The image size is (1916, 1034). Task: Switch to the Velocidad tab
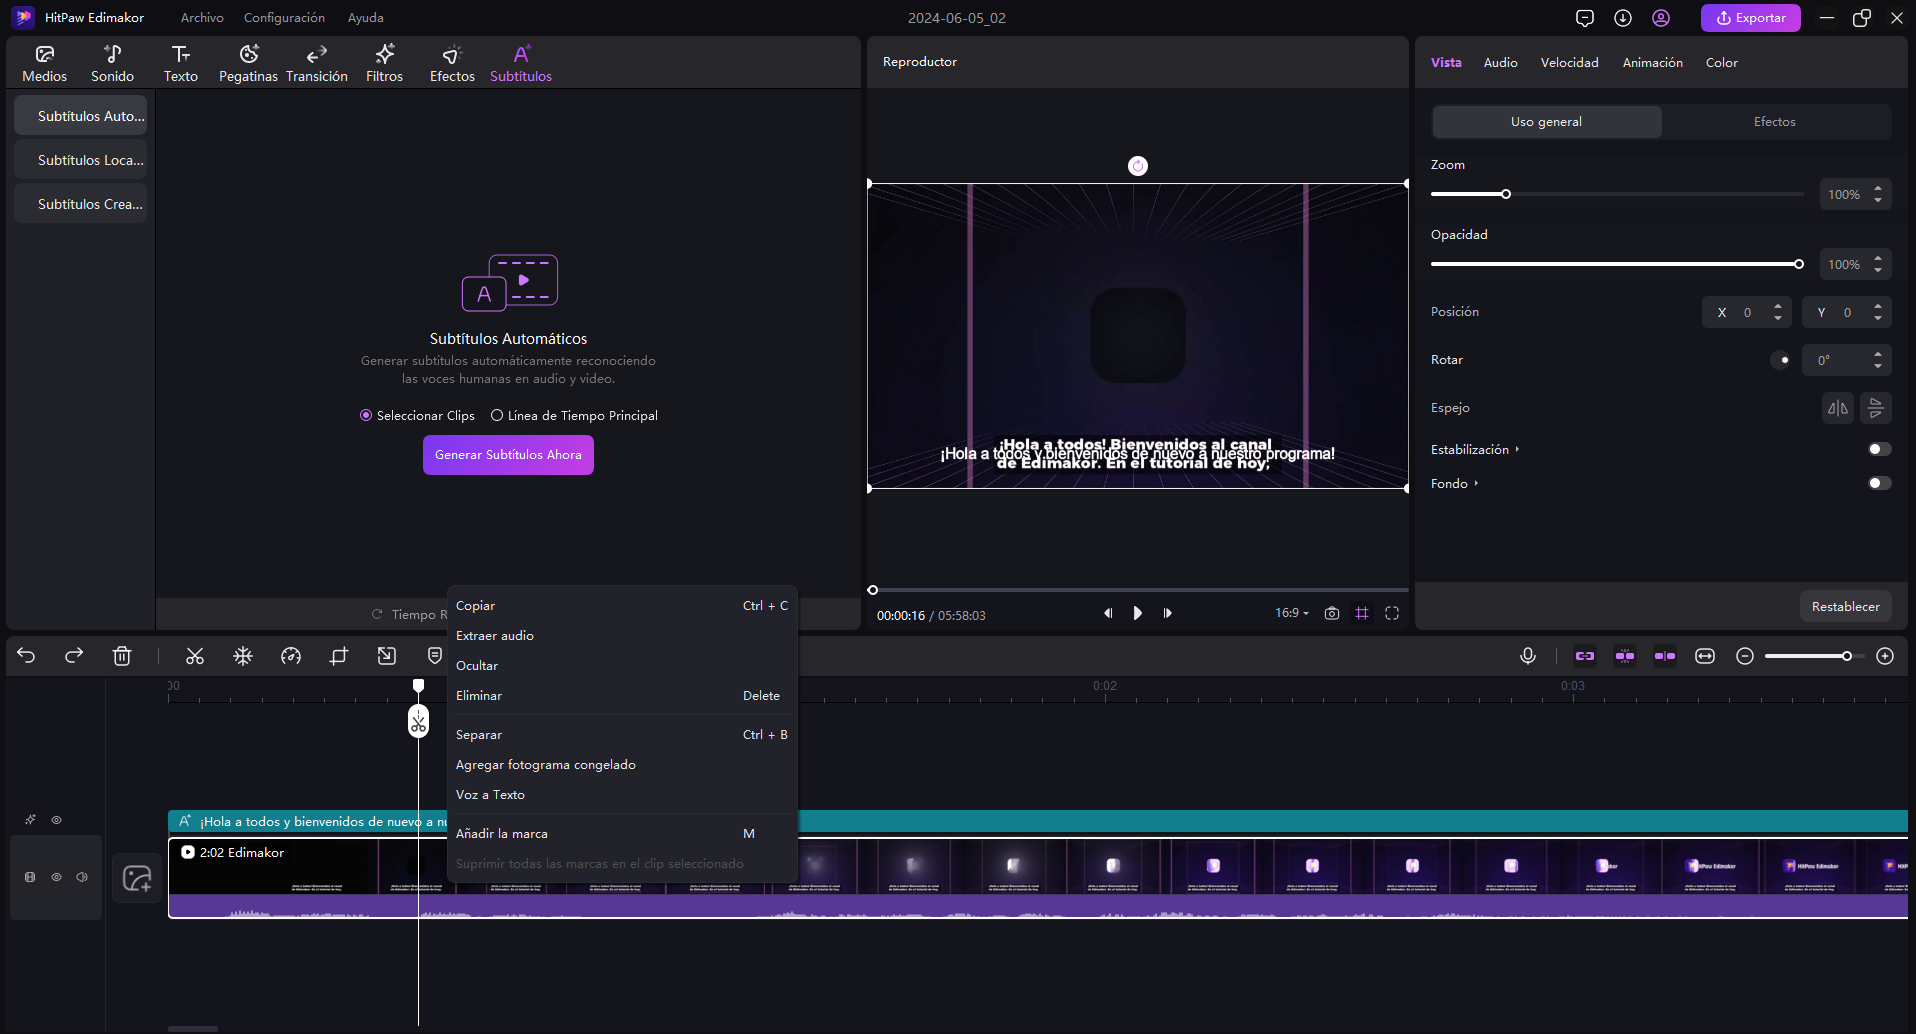pos(1569,62)
